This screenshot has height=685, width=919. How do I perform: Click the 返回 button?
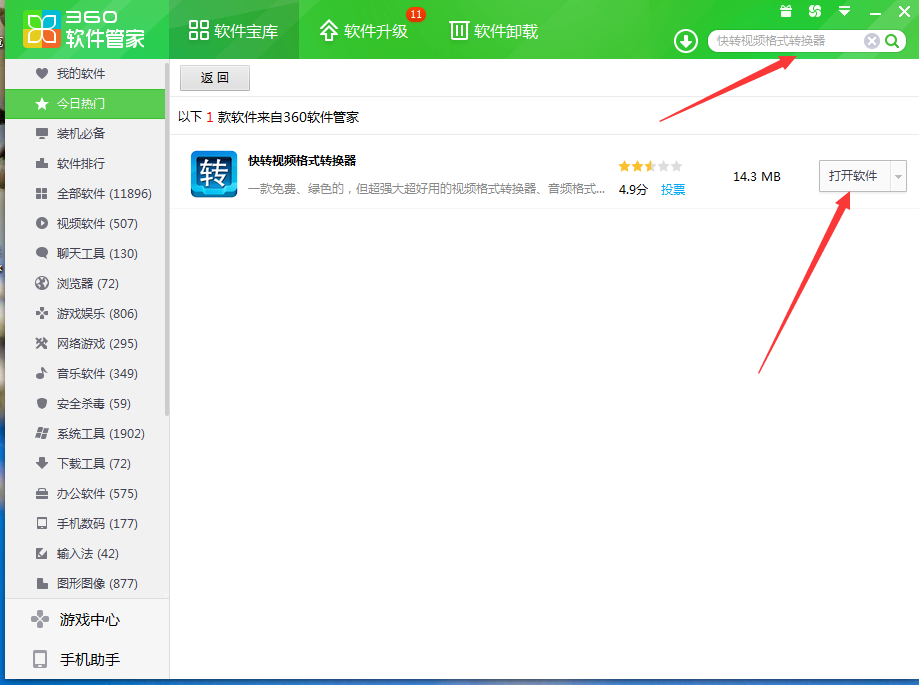(215, 78)
